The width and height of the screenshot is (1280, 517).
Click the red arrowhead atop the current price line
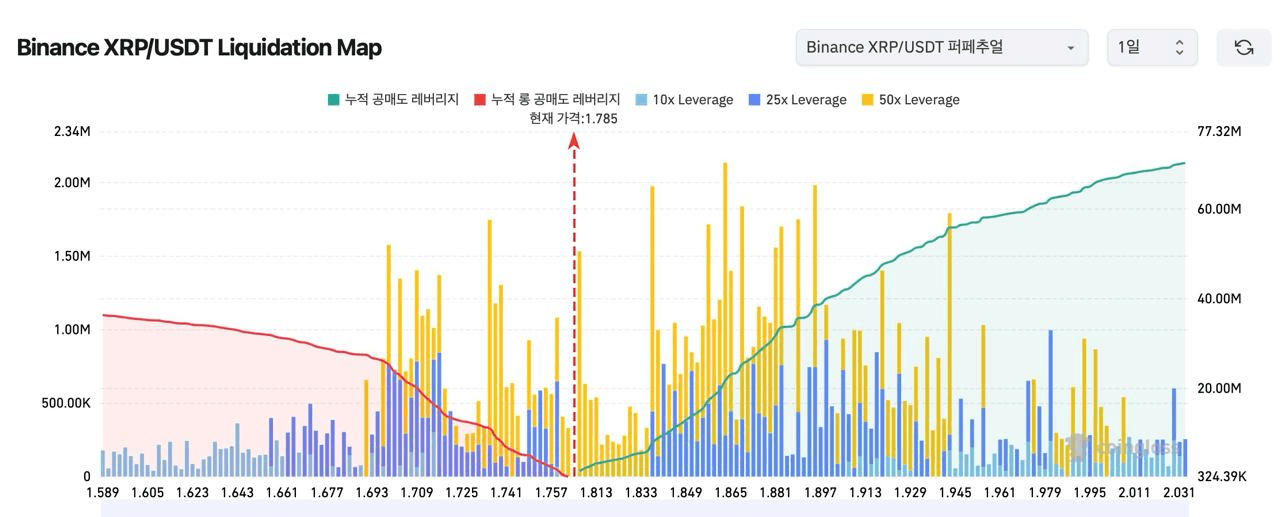pos(574,141)
